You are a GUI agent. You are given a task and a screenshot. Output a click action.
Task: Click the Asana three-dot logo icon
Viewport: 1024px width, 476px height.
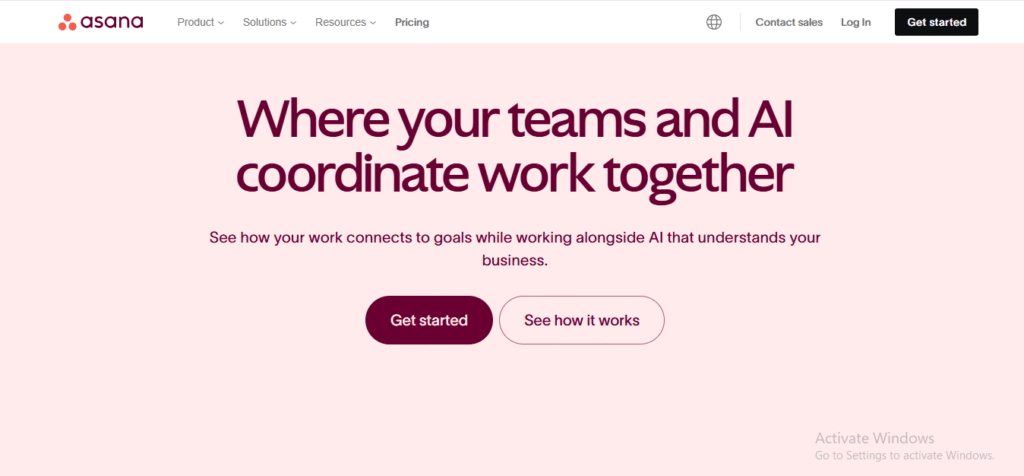pyautogui.click(x=67, y=22)
